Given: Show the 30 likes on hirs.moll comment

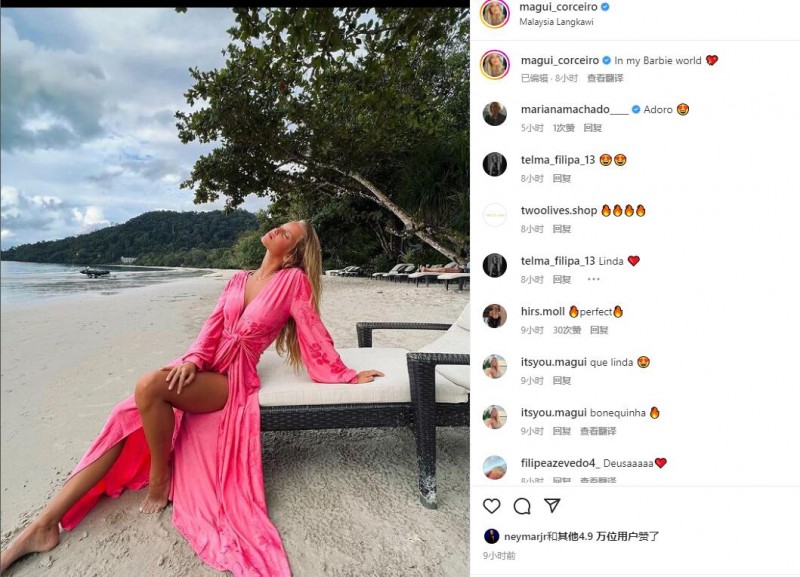Looking at the screenshot, I should [x=567, y=330].
